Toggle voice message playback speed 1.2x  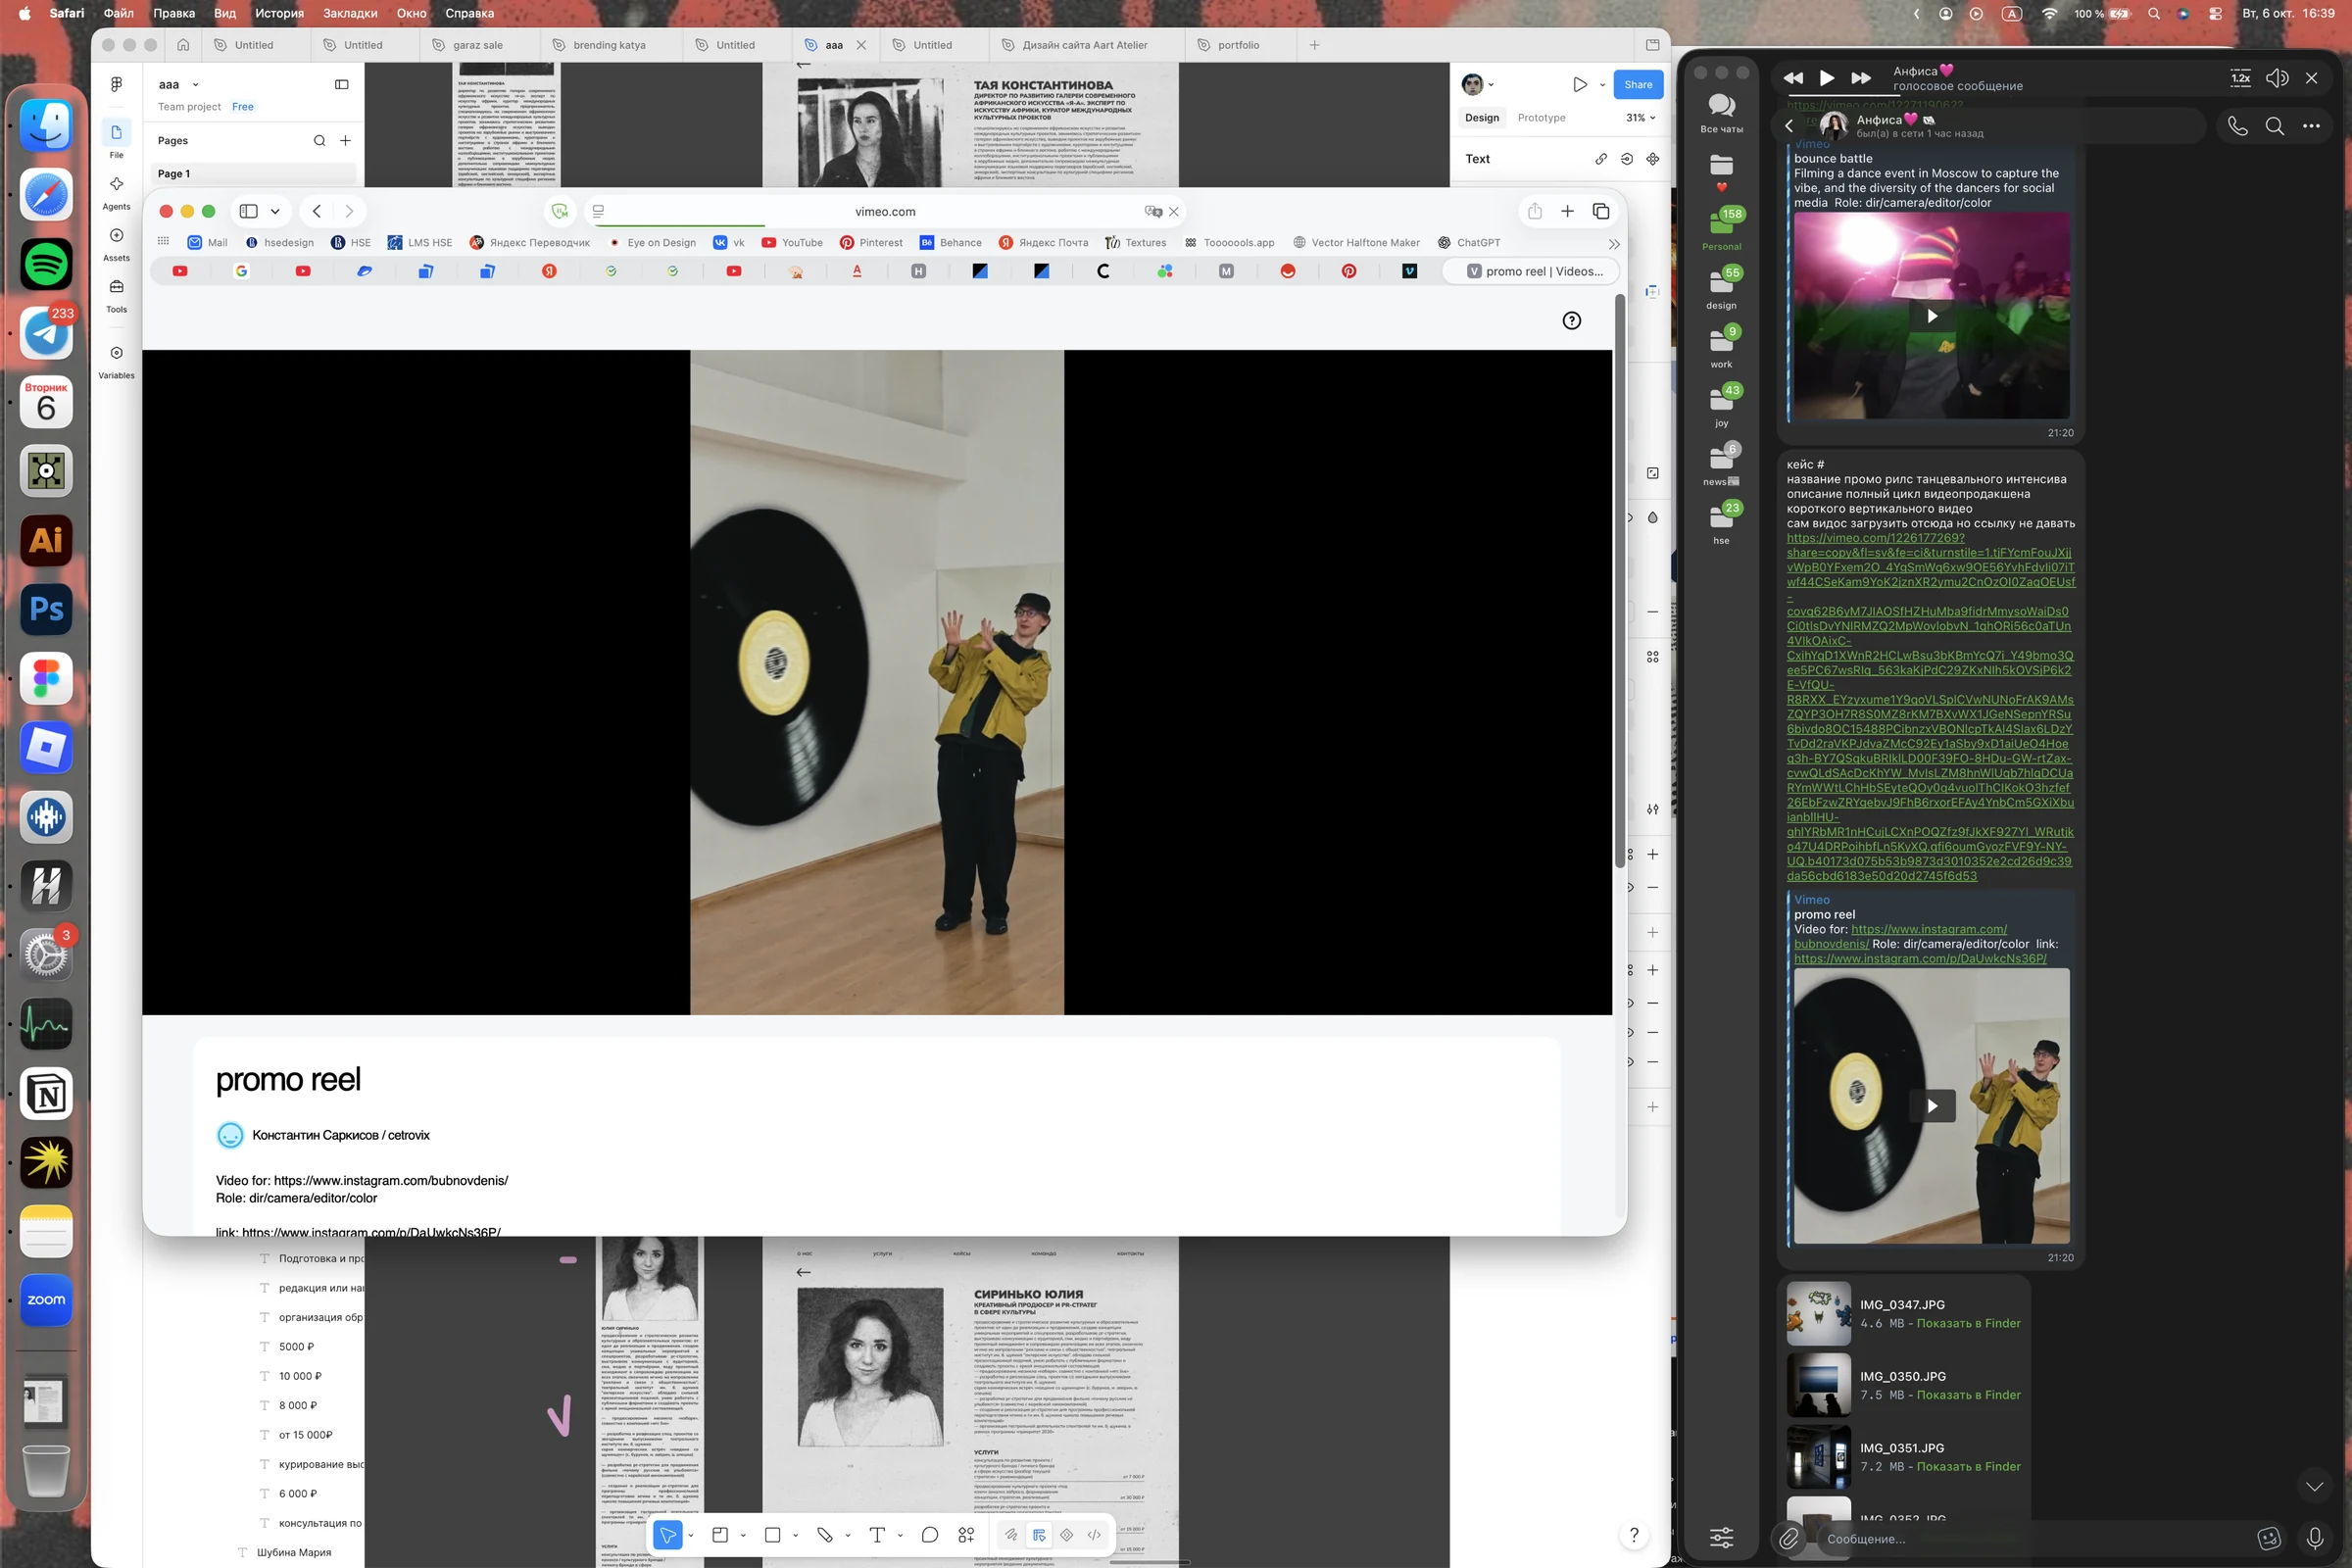2241,78
